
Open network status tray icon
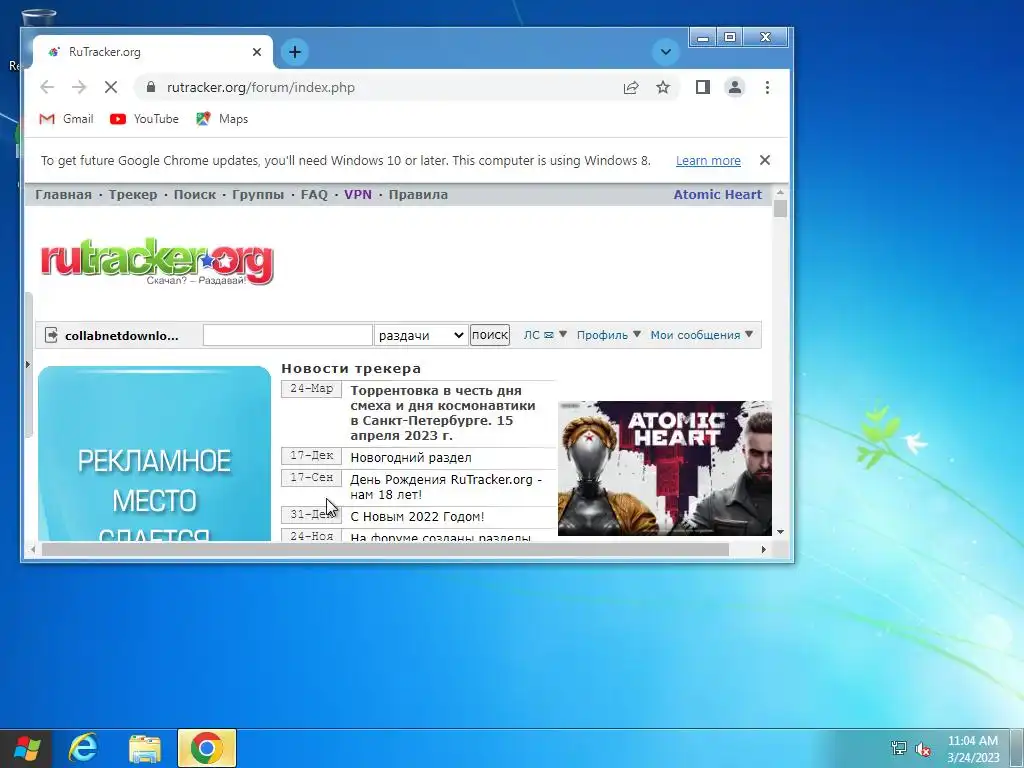pyautogui.click(x=899, y=748)
